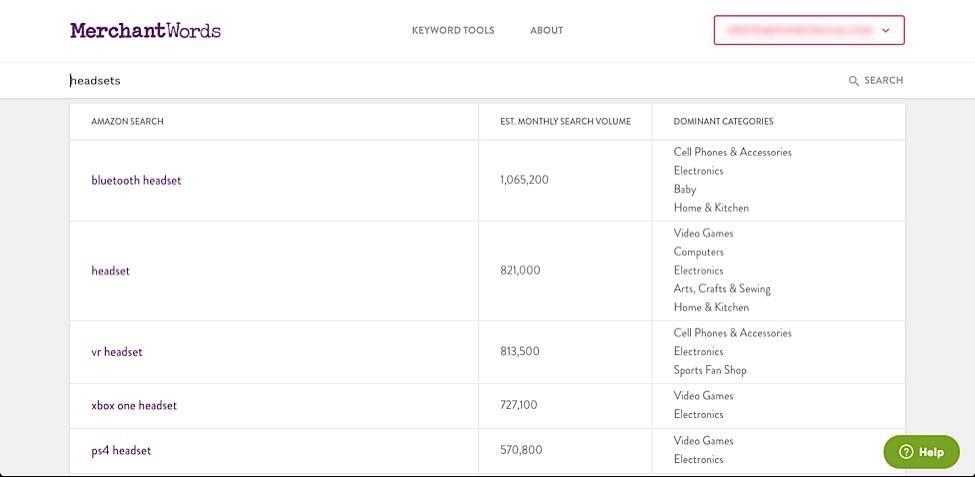The width and height of the screenshot is (975, 477).
Task: Go to the About page
Action: [x=547, y=30]
